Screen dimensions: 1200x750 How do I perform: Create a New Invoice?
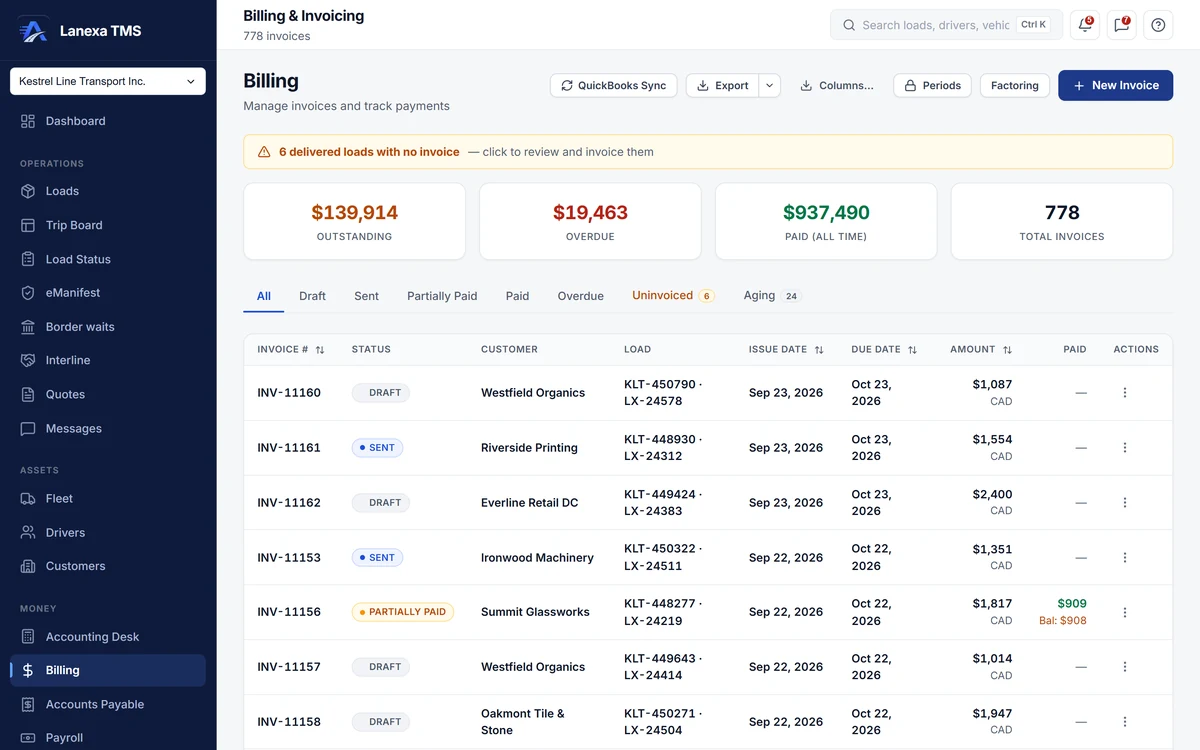(1115, 86)
